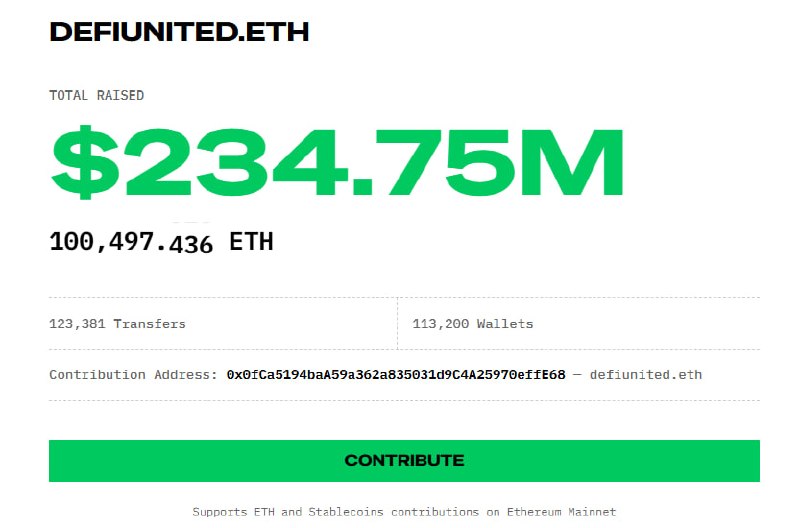Click the word Wallets in the stats row
The image size is (800, 528).
[x=505, y=324]
